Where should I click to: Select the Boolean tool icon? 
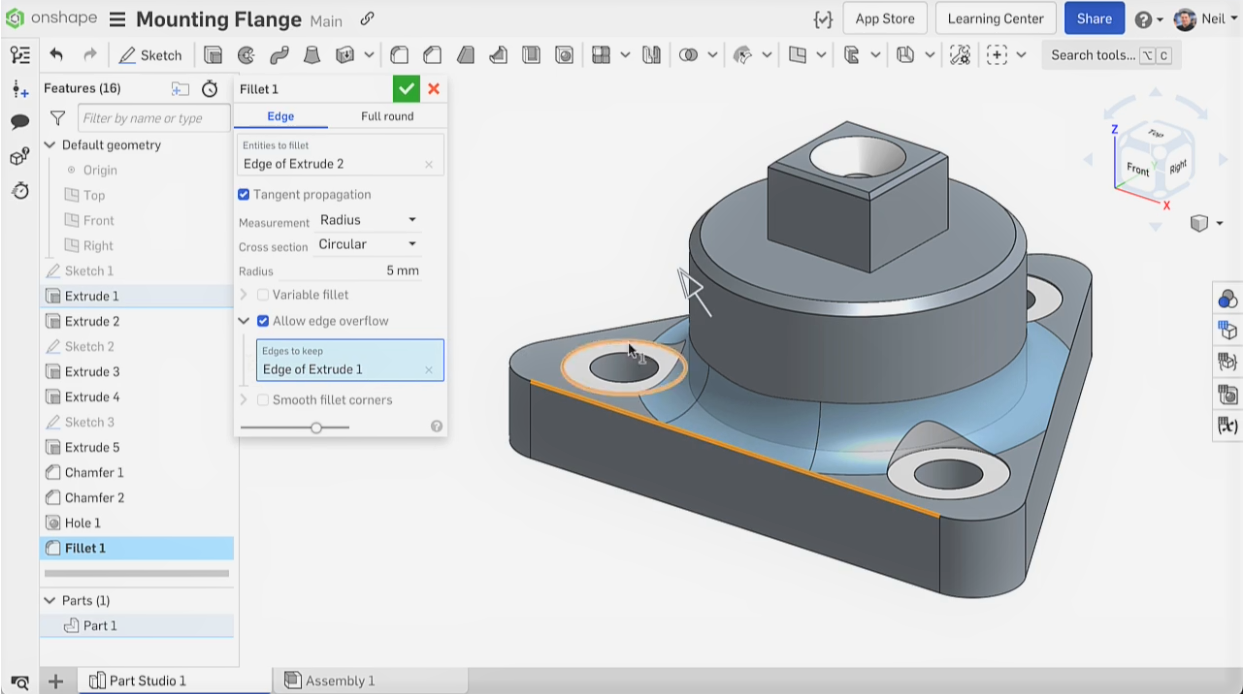[688, 55]
